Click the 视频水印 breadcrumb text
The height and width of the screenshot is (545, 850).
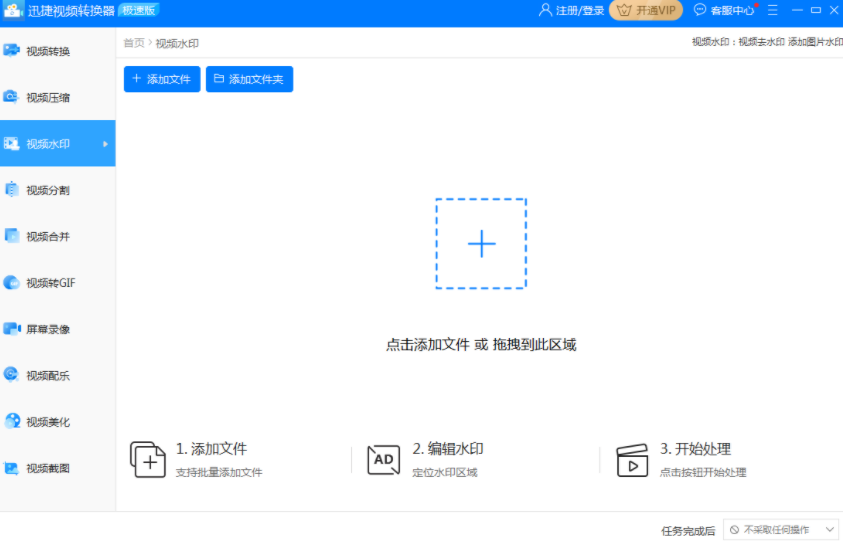[177, 43]
